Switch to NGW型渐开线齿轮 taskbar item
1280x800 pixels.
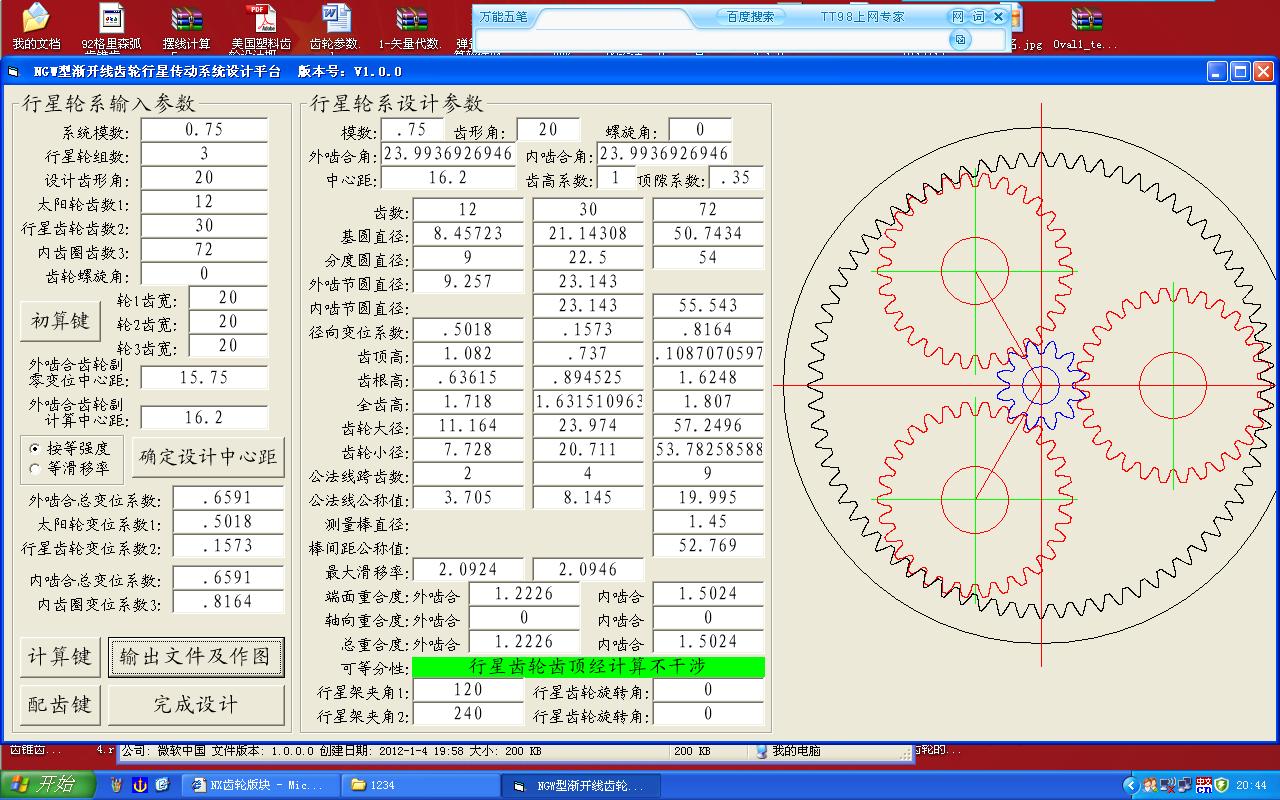click(581, 785)
